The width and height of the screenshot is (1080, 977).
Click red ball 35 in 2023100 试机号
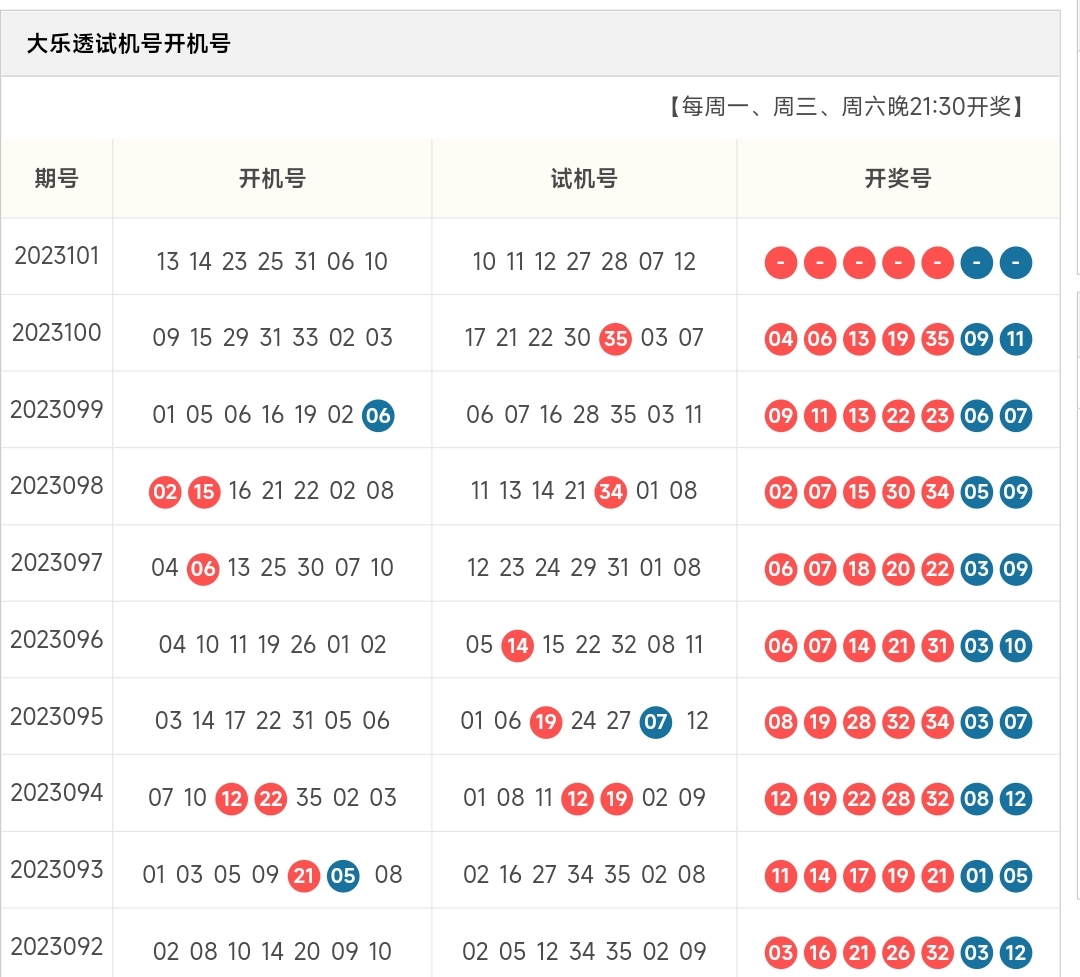point(616,339)
